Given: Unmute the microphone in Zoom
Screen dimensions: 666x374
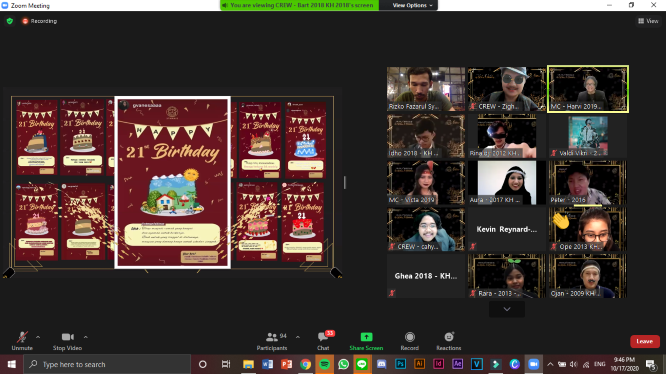Looking at the screenshot, I should (x=22, y=341).
